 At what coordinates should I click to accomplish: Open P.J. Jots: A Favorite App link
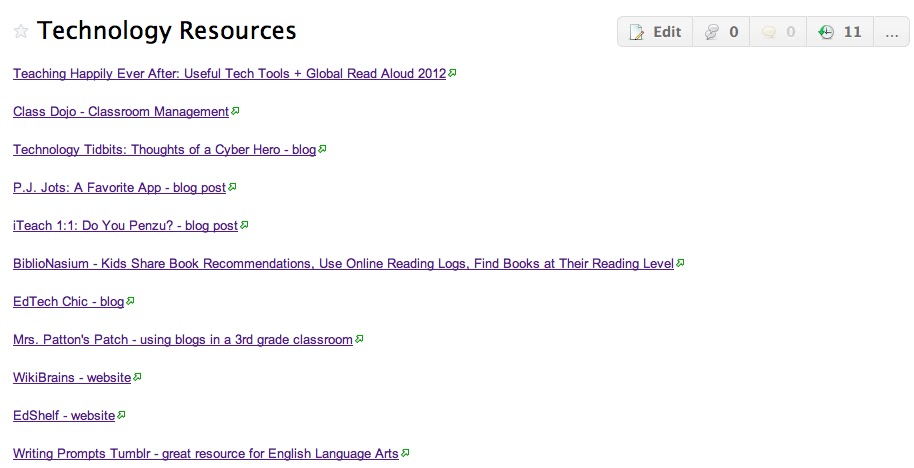point(119,188)
